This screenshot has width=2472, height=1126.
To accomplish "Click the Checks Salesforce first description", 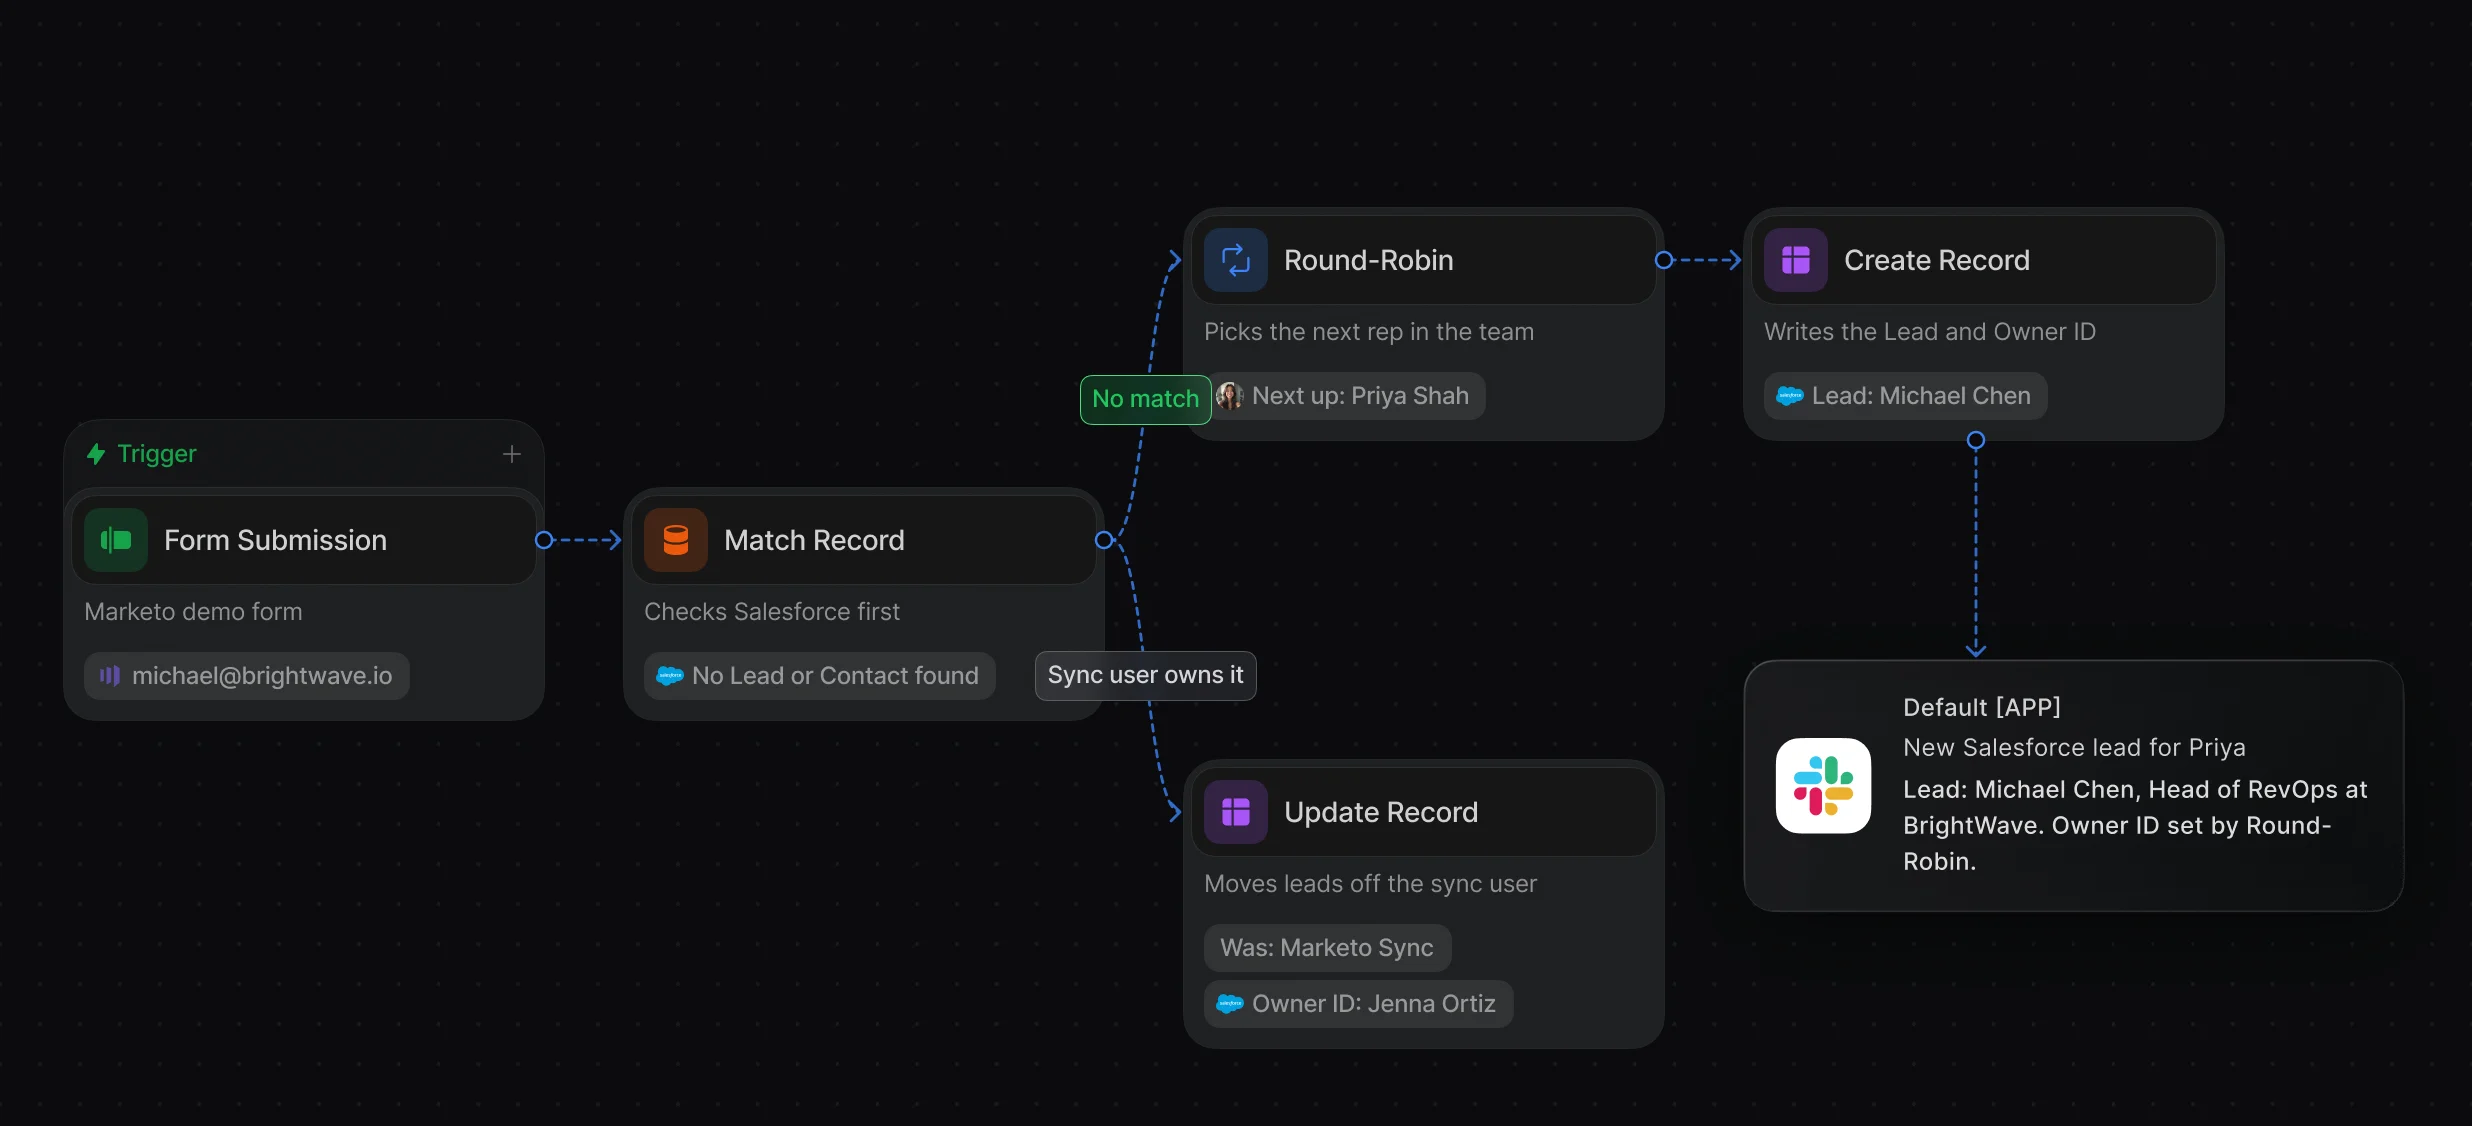I will 772,612.
